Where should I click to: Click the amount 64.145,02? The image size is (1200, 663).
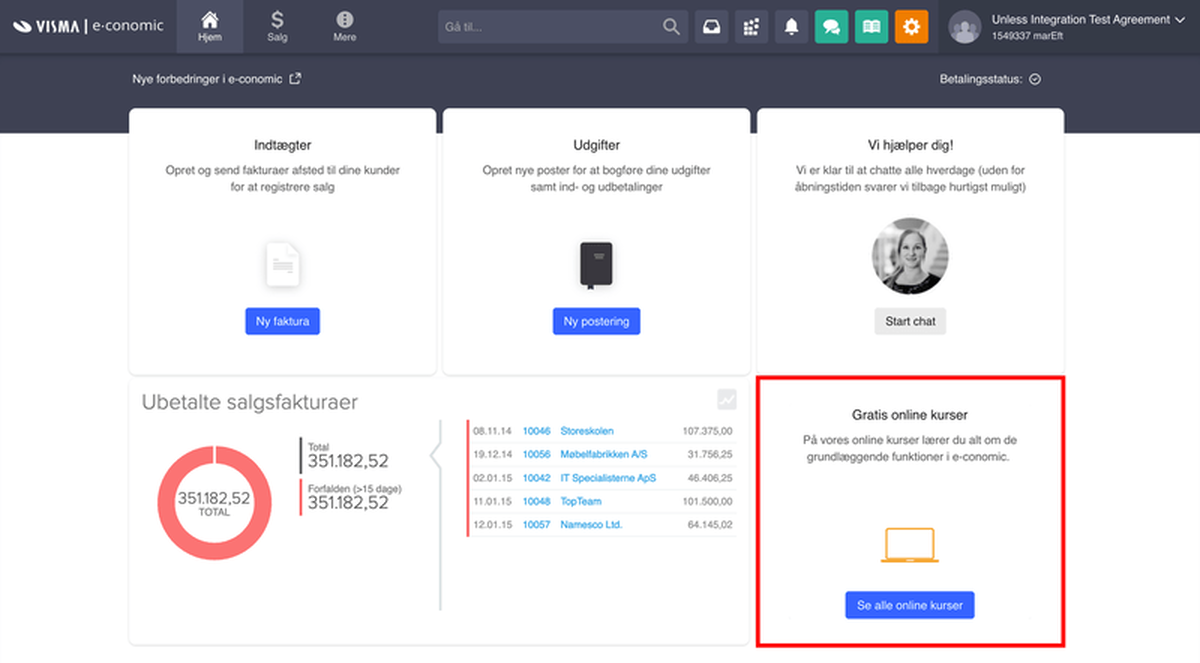tap(710, 524)
